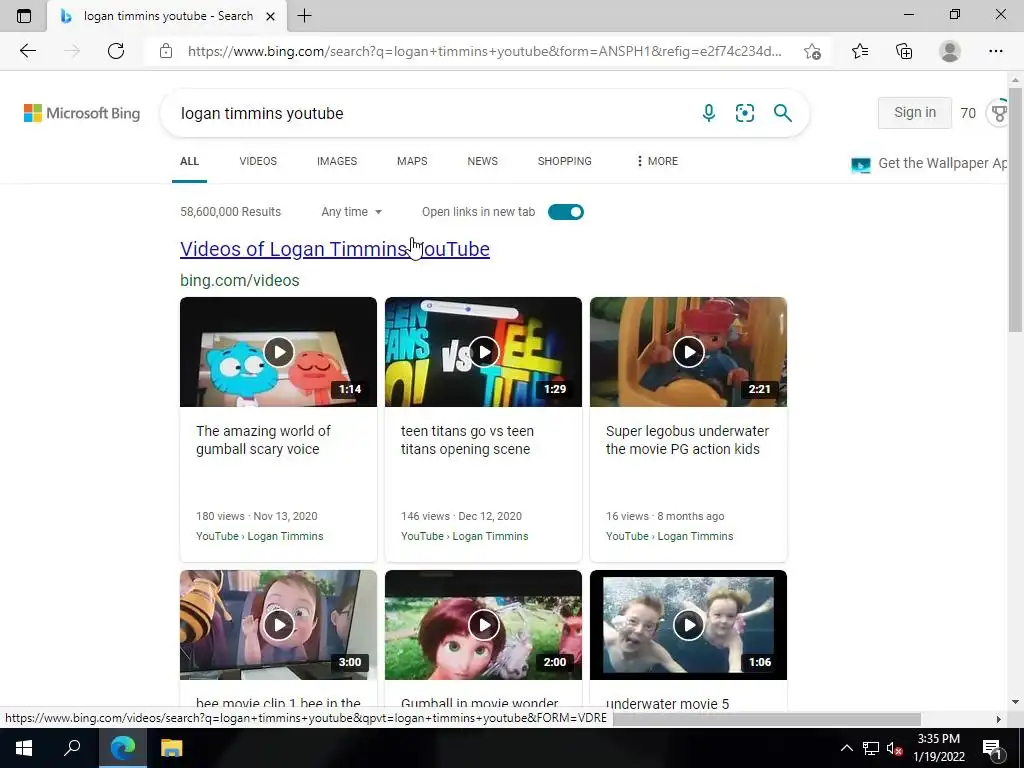Click the Bing search text box

[x=431, y=113]
